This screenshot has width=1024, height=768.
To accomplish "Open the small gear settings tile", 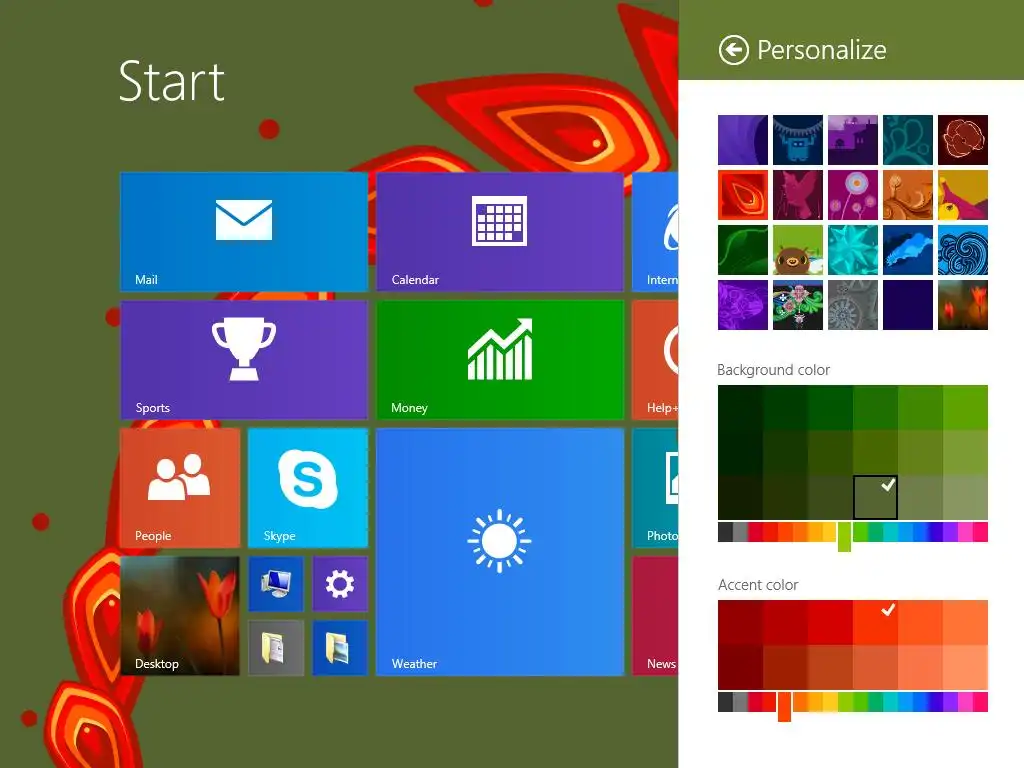I will (340, 584).
